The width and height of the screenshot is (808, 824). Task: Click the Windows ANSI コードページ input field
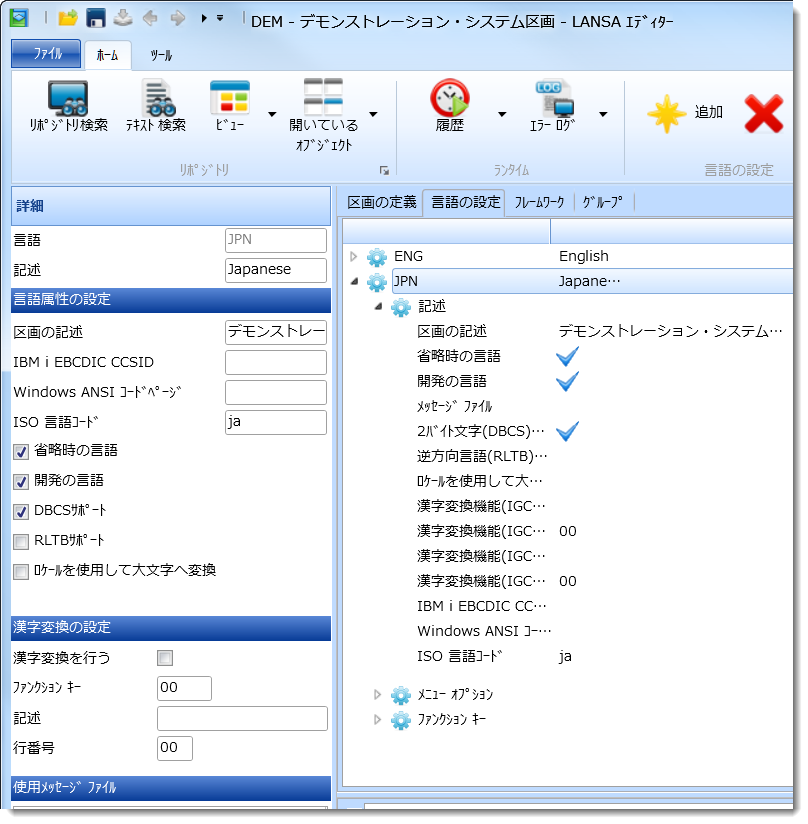click(276, 392)
